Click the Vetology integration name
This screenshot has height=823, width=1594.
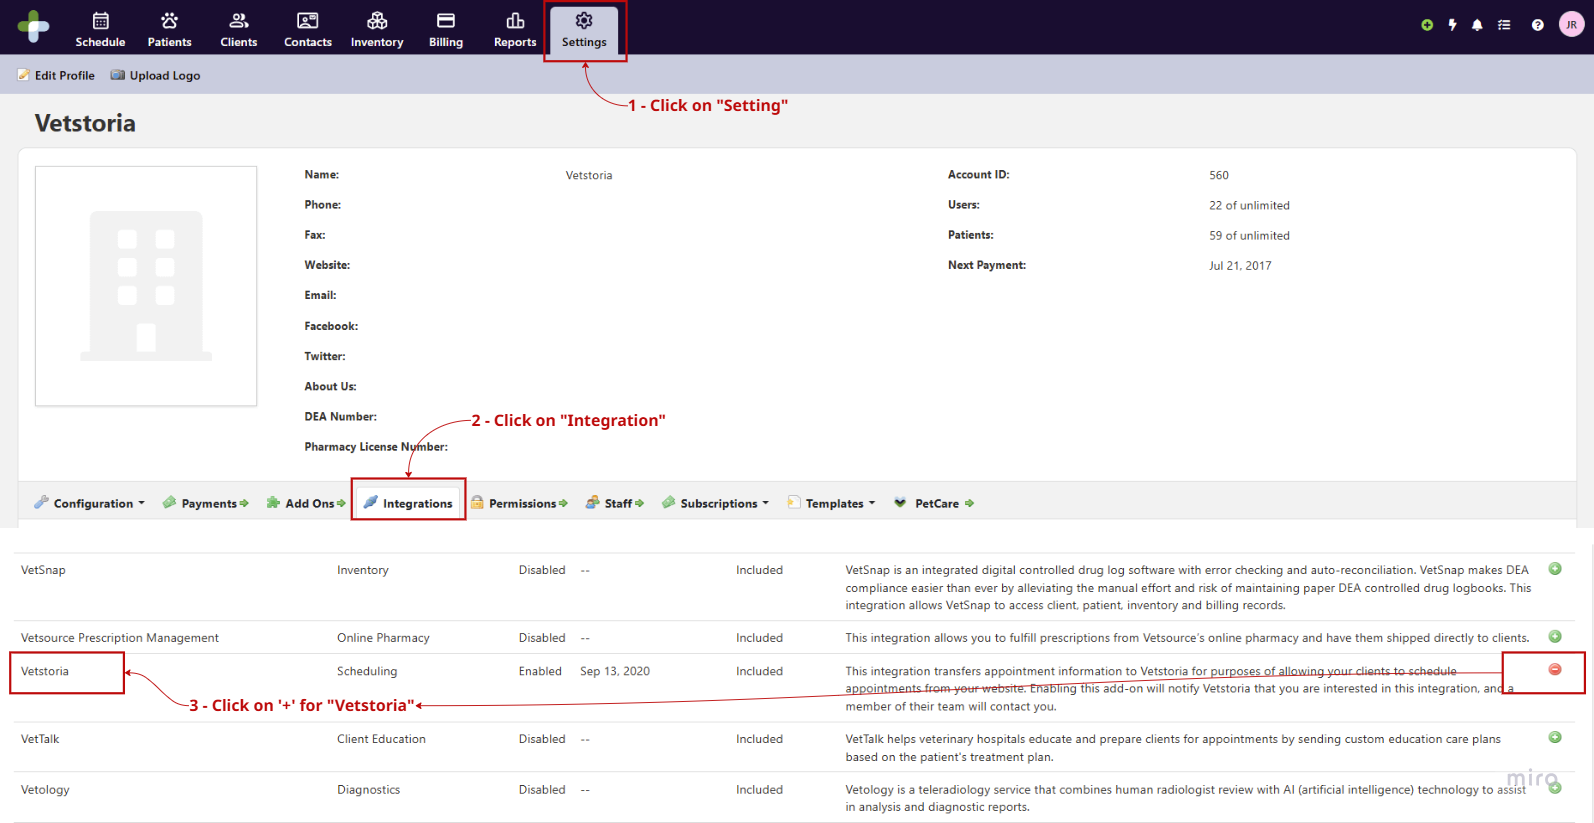coord(45,790)
